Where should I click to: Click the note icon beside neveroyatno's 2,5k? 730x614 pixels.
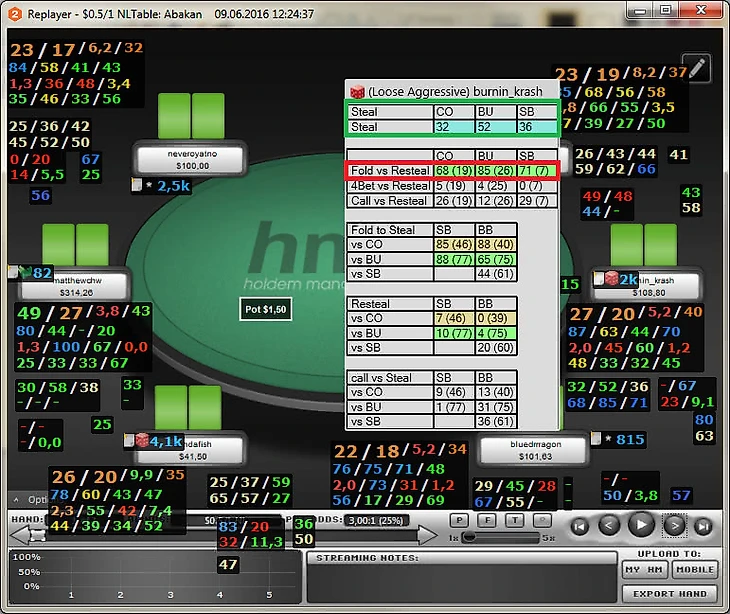[136, 185]
